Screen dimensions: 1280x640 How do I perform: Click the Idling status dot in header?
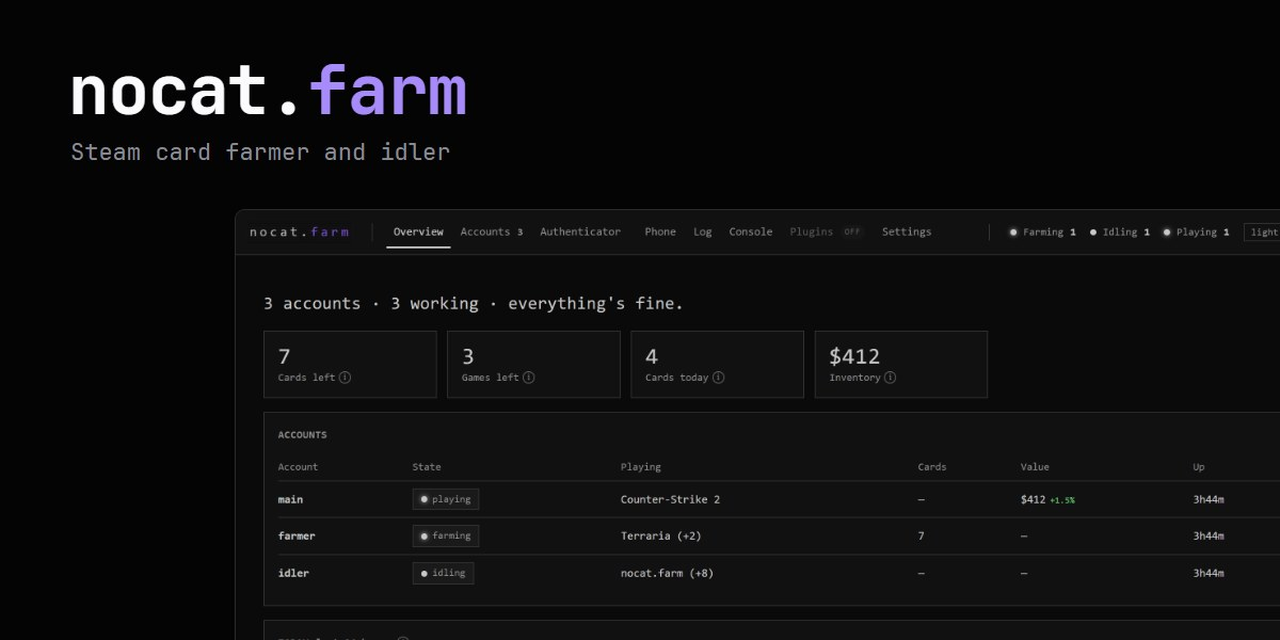click(x=1093, y=232)
